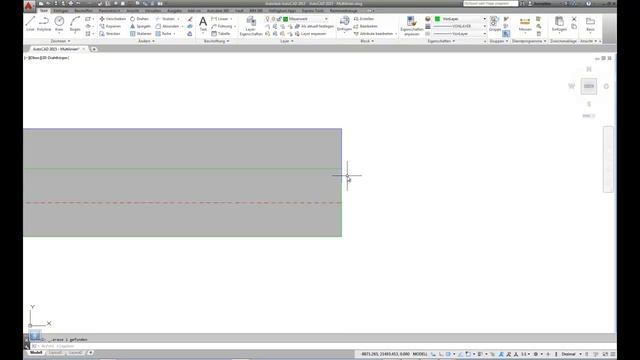
Task: Toggle group selection button in Gruppen panel
Action: tap(506, 34)
